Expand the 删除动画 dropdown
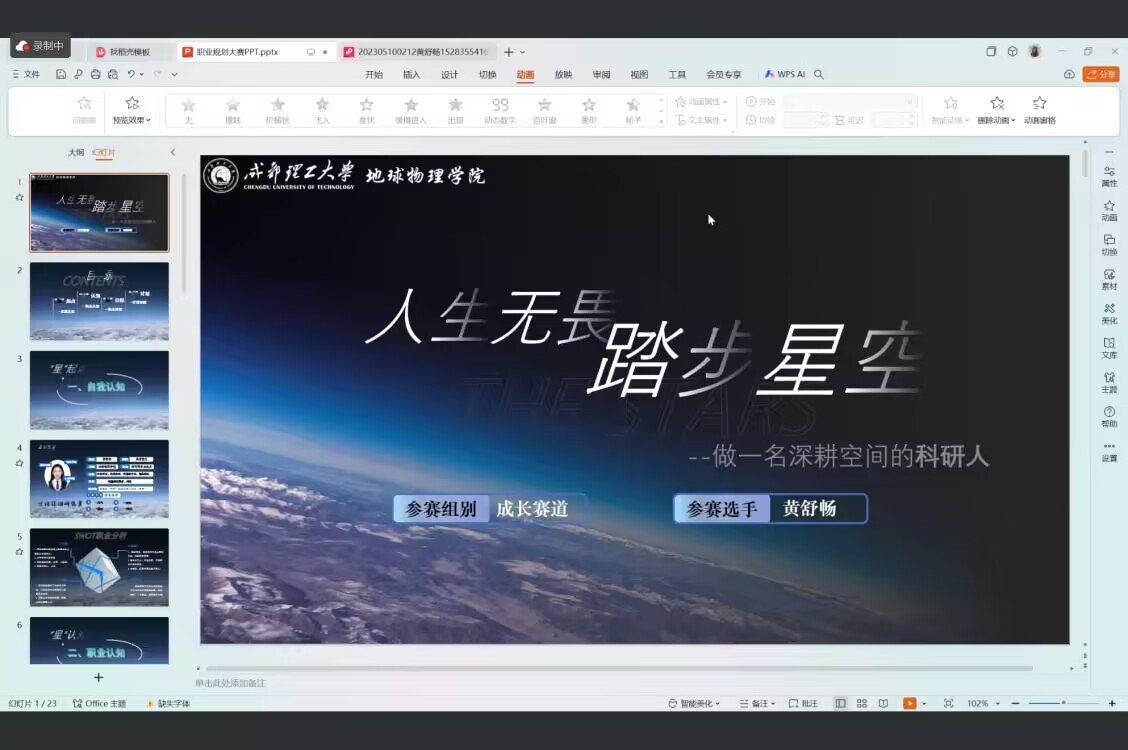The image size is (1128, 750). 996,120
